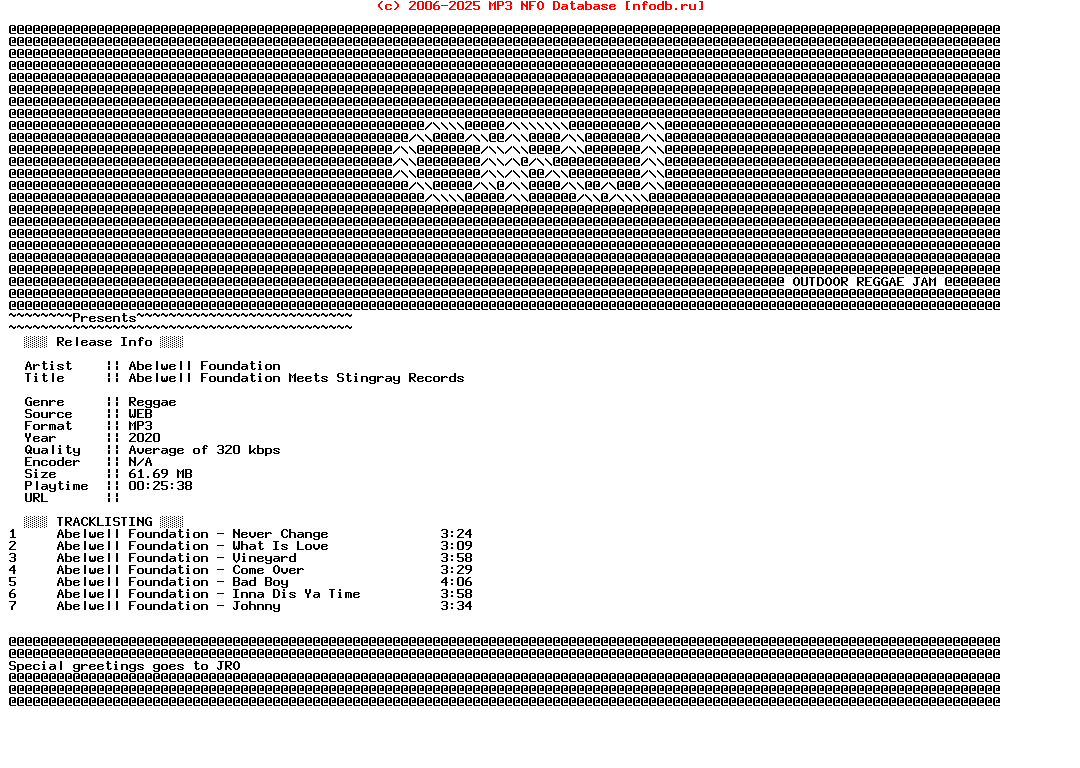Screen dimensions: 1080x768
Task: Select track 5 Bad Boy
Action: point(172,583)
